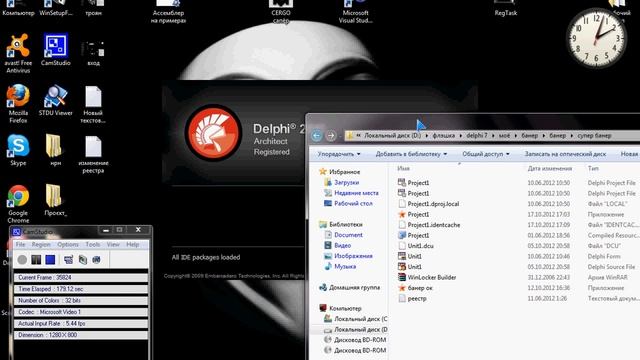Screen dimensions: 640x360
Task: Click CamStudio's Record button
Action: [22, 260]
